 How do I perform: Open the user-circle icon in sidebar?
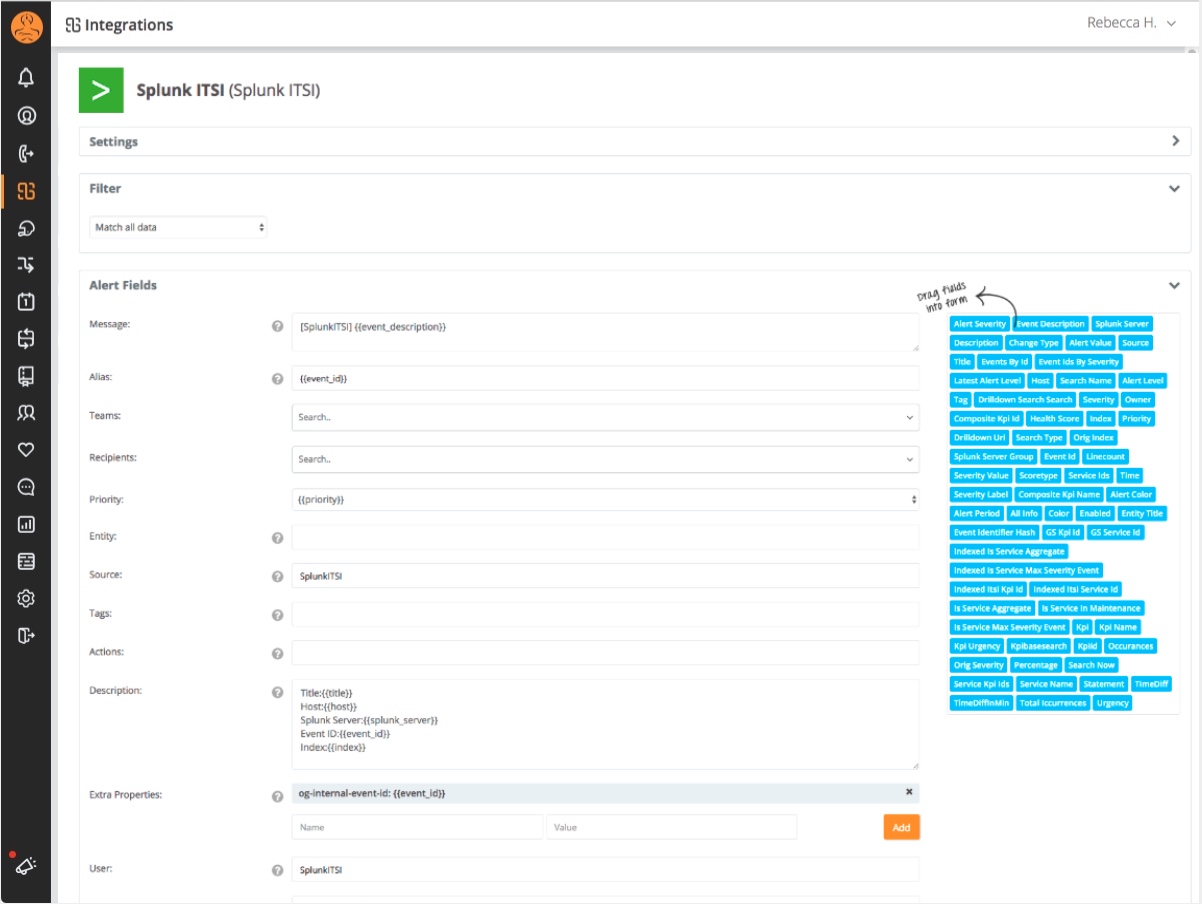point(26,116)
